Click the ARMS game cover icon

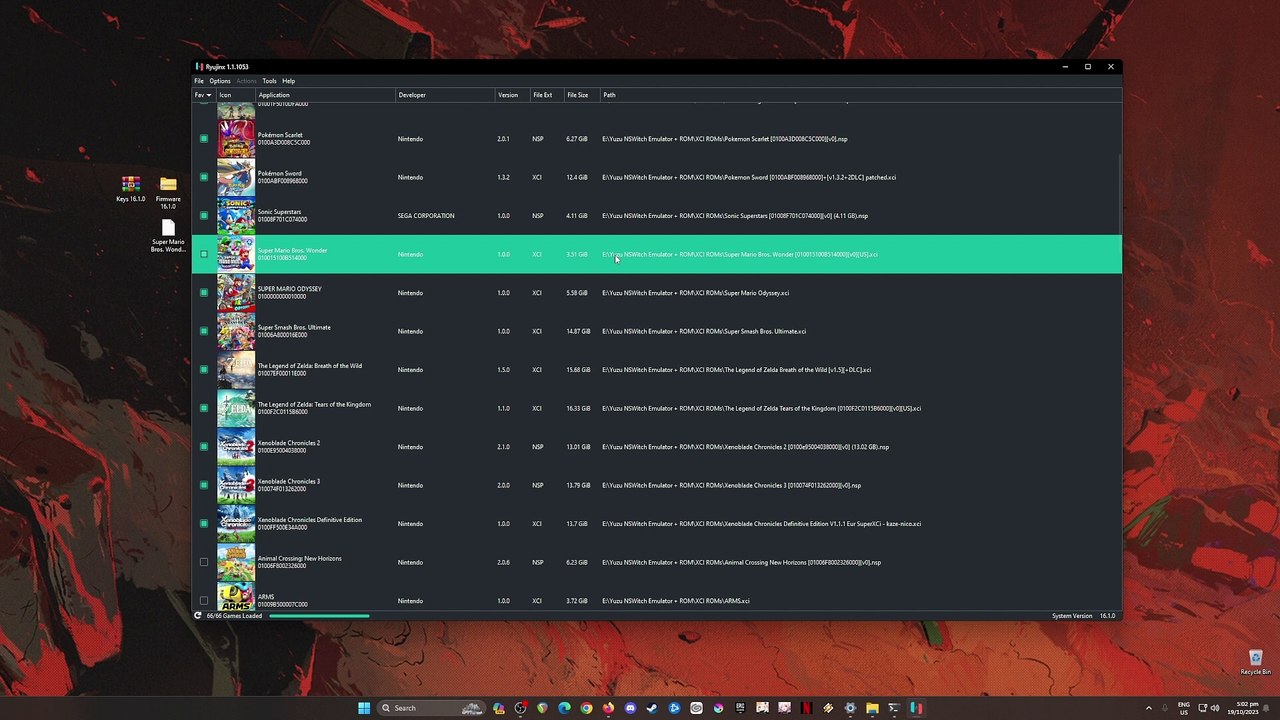pos(236,597)
